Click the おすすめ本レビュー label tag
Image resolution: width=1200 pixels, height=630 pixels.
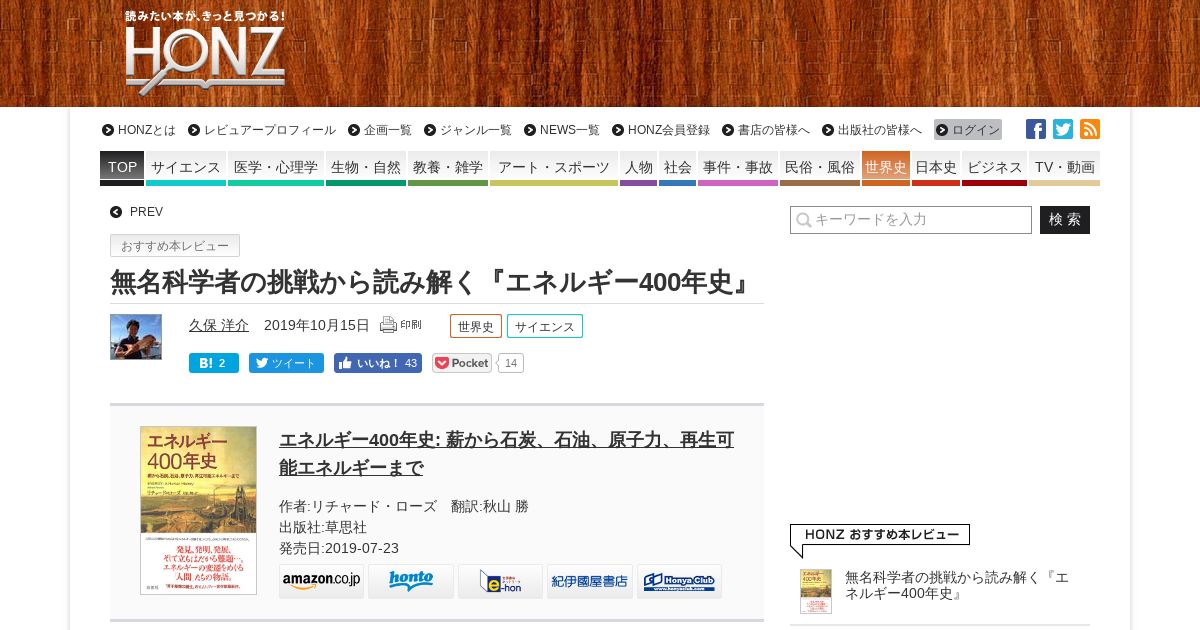(175, 246)
